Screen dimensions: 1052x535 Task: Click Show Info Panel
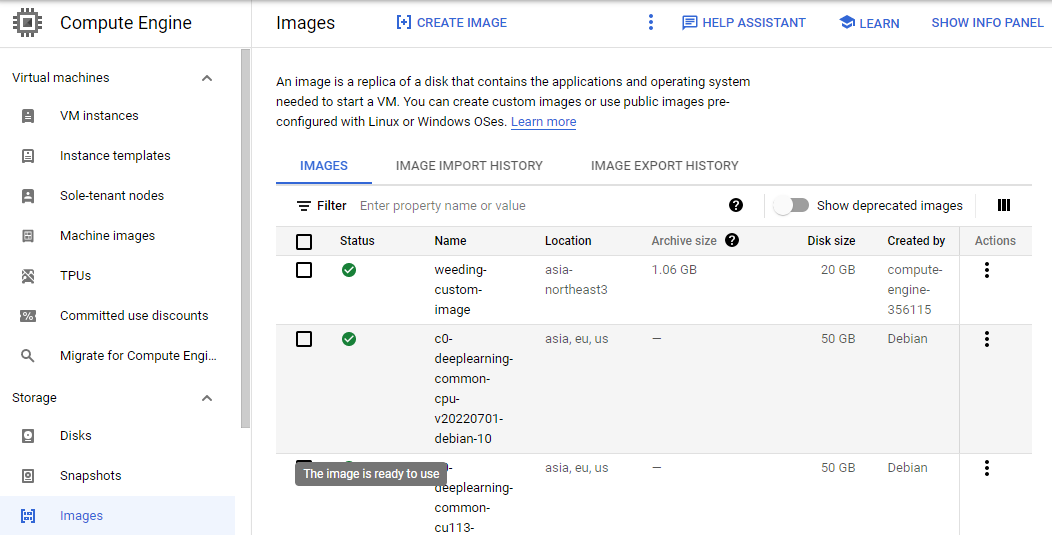[x=988, y=23]
